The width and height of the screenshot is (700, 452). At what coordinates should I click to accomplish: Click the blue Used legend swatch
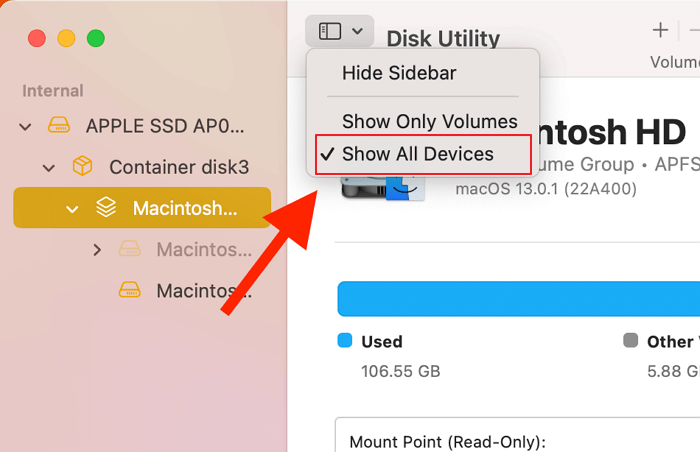(x=345, y=341)
